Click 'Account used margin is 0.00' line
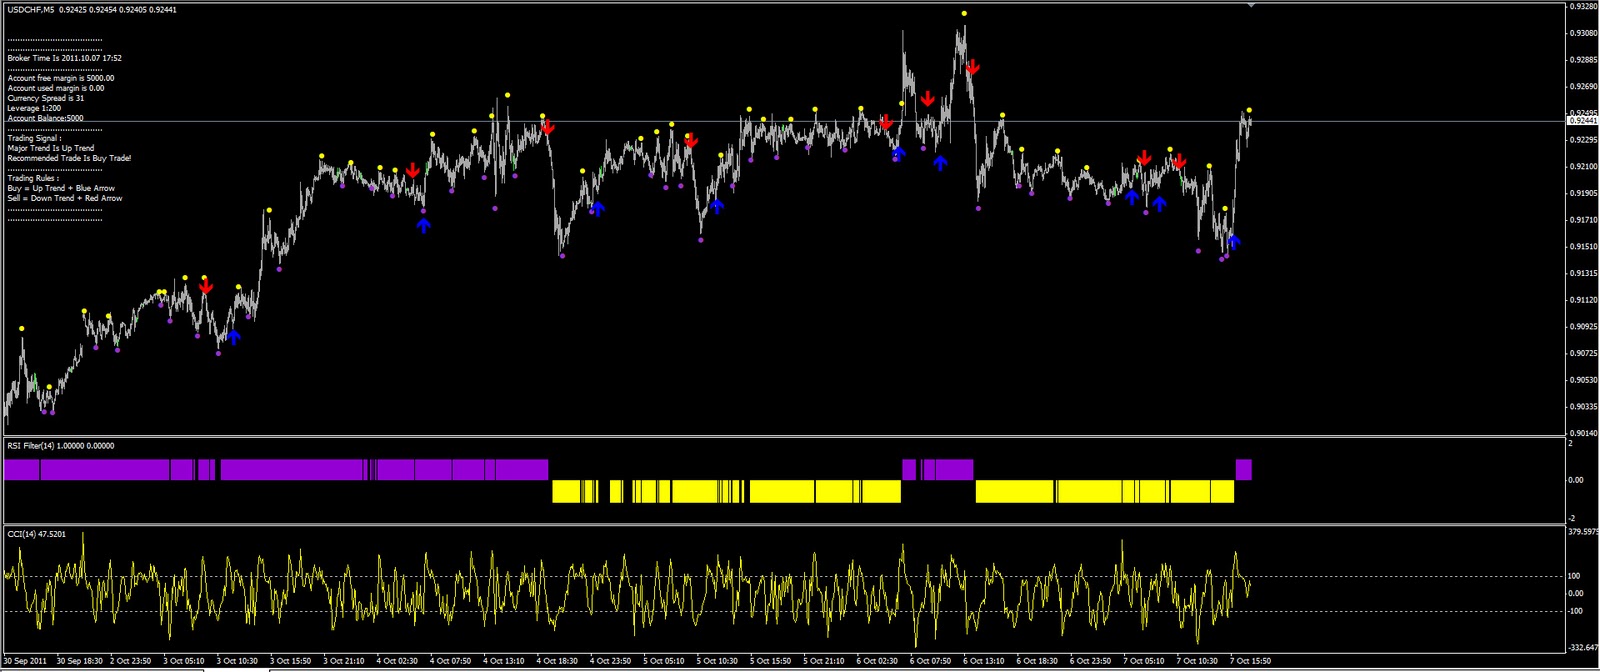The image size is (1600, 672). pyautogui.click(x=56, y=88)
